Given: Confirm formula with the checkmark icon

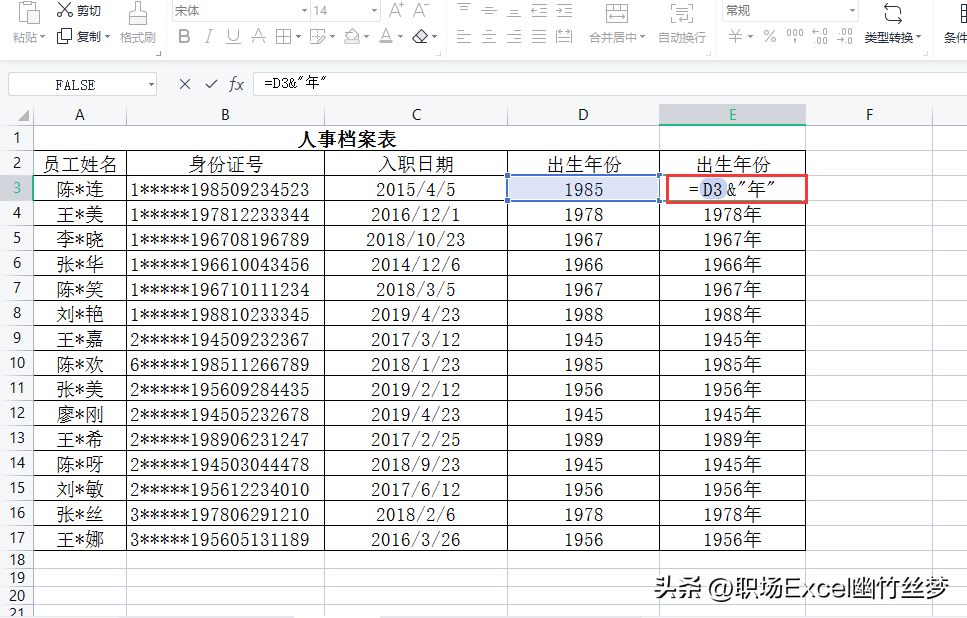Looking at the screenshot, I should point(211,84).
